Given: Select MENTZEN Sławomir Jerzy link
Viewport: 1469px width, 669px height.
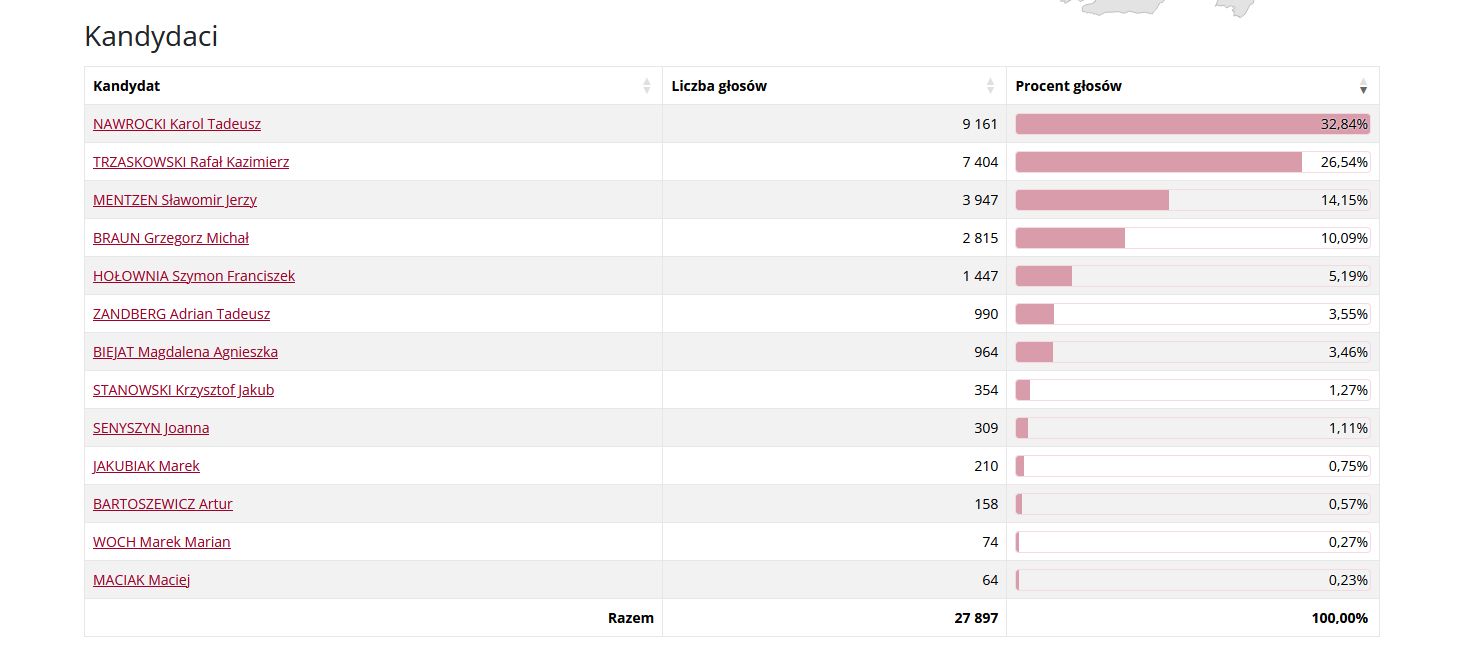Looking at the screenshot, I should pyautogui.click(x=175, y=200).
